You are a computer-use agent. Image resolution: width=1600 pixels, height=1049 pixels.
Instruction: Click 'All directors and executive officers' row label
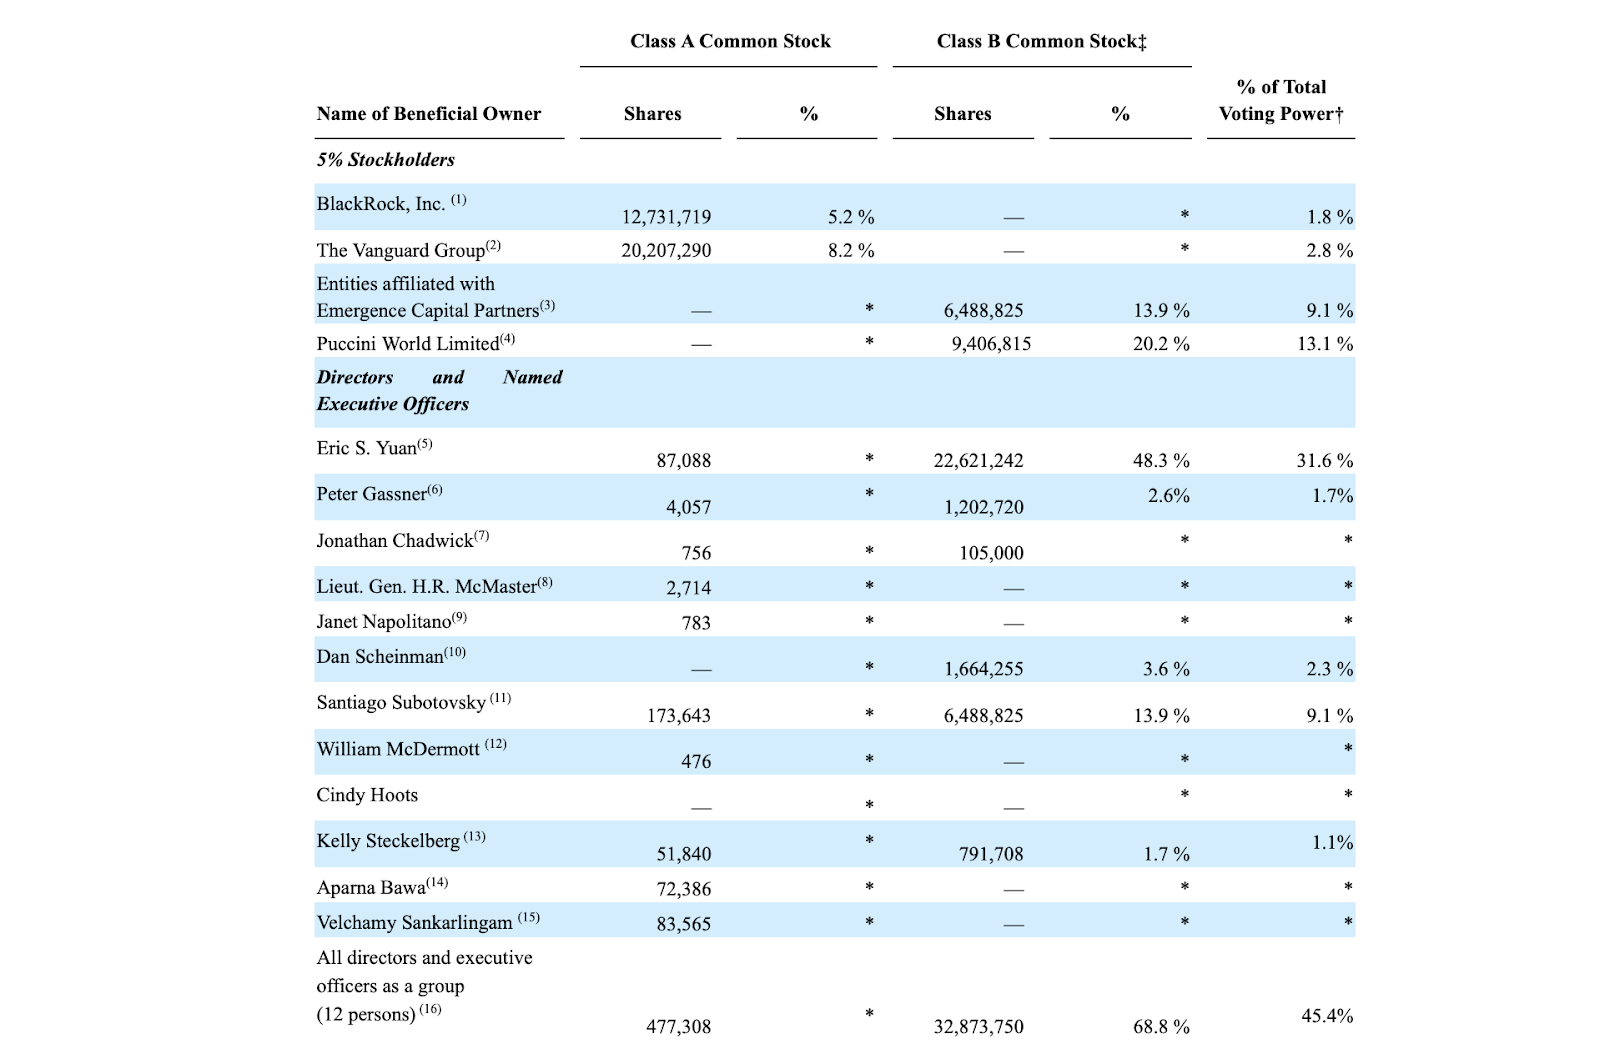click(425, 986)
